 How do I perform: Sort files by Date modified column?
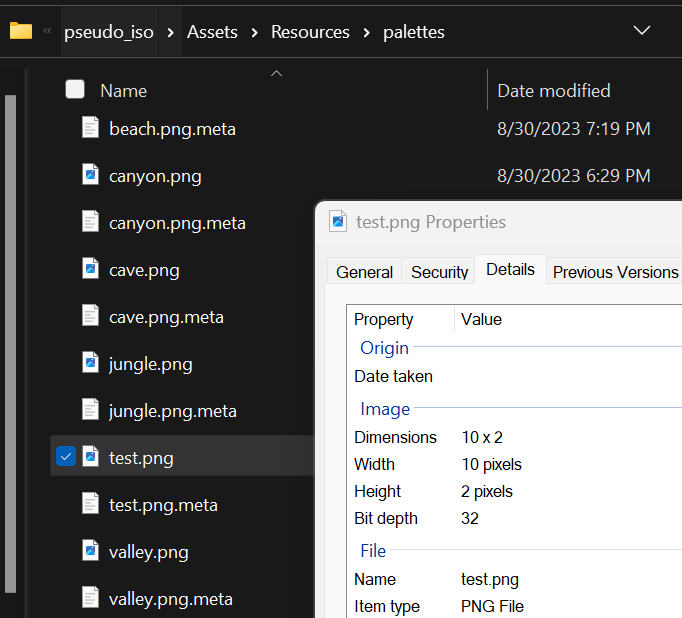554,90
